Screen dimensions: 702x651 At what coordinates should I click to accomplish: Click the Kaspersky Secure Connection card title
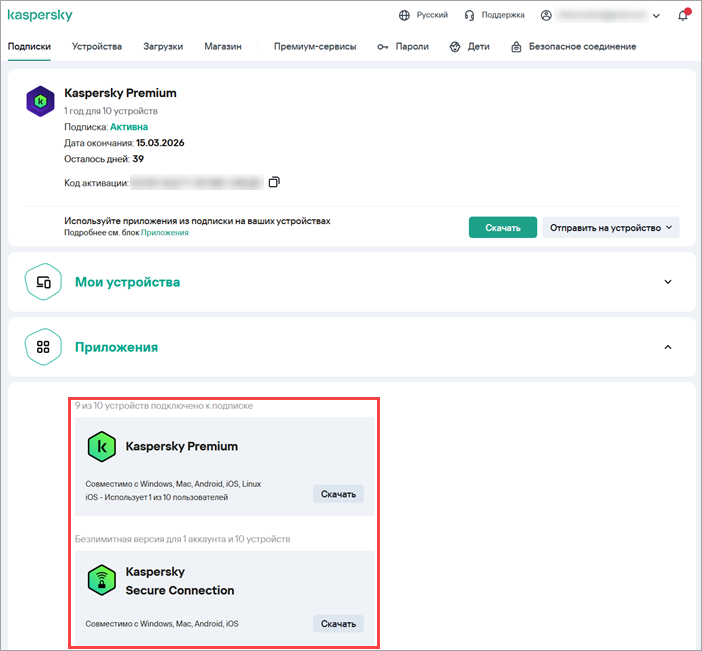click(x=180, y=581)
